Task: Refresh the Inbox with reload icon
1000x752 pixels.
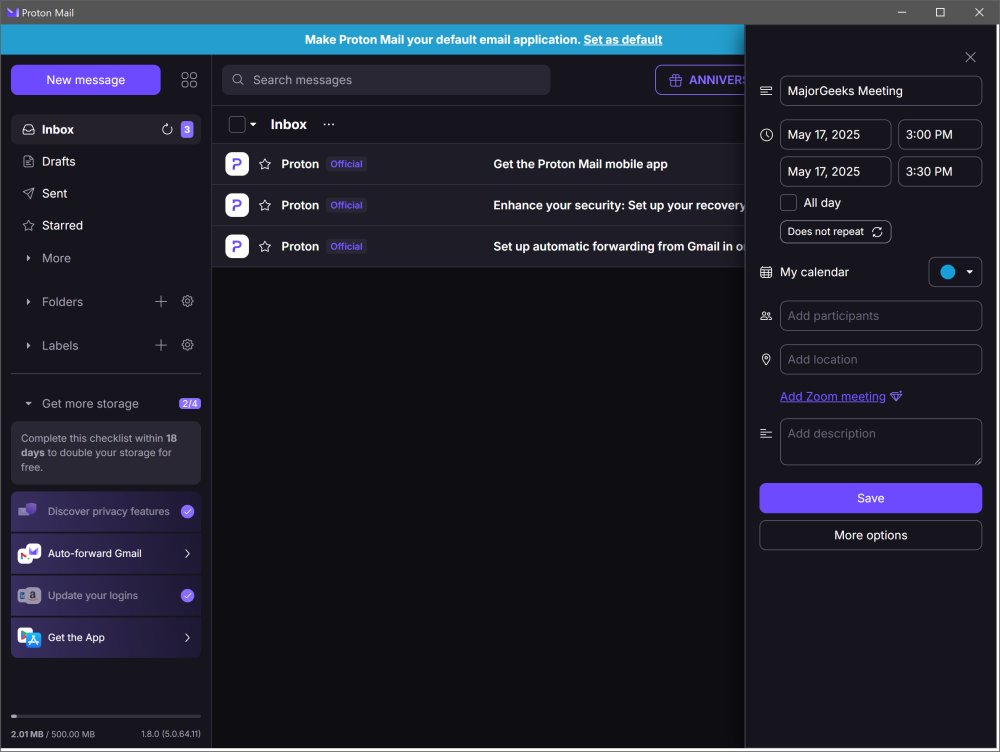Action: 167,129
